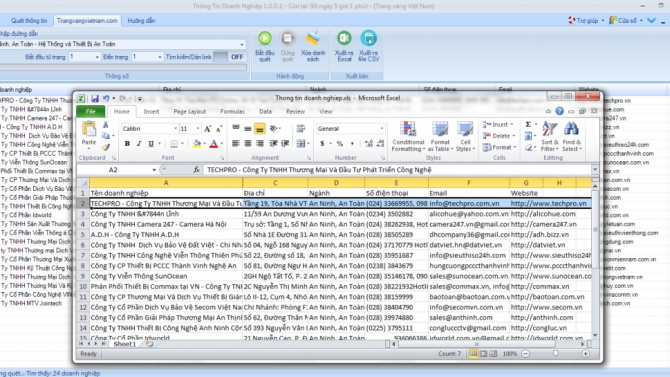This screenshot has height=377, width=670.
Task: Open the Hướng dẫn tab
Action: coord(141,21)
